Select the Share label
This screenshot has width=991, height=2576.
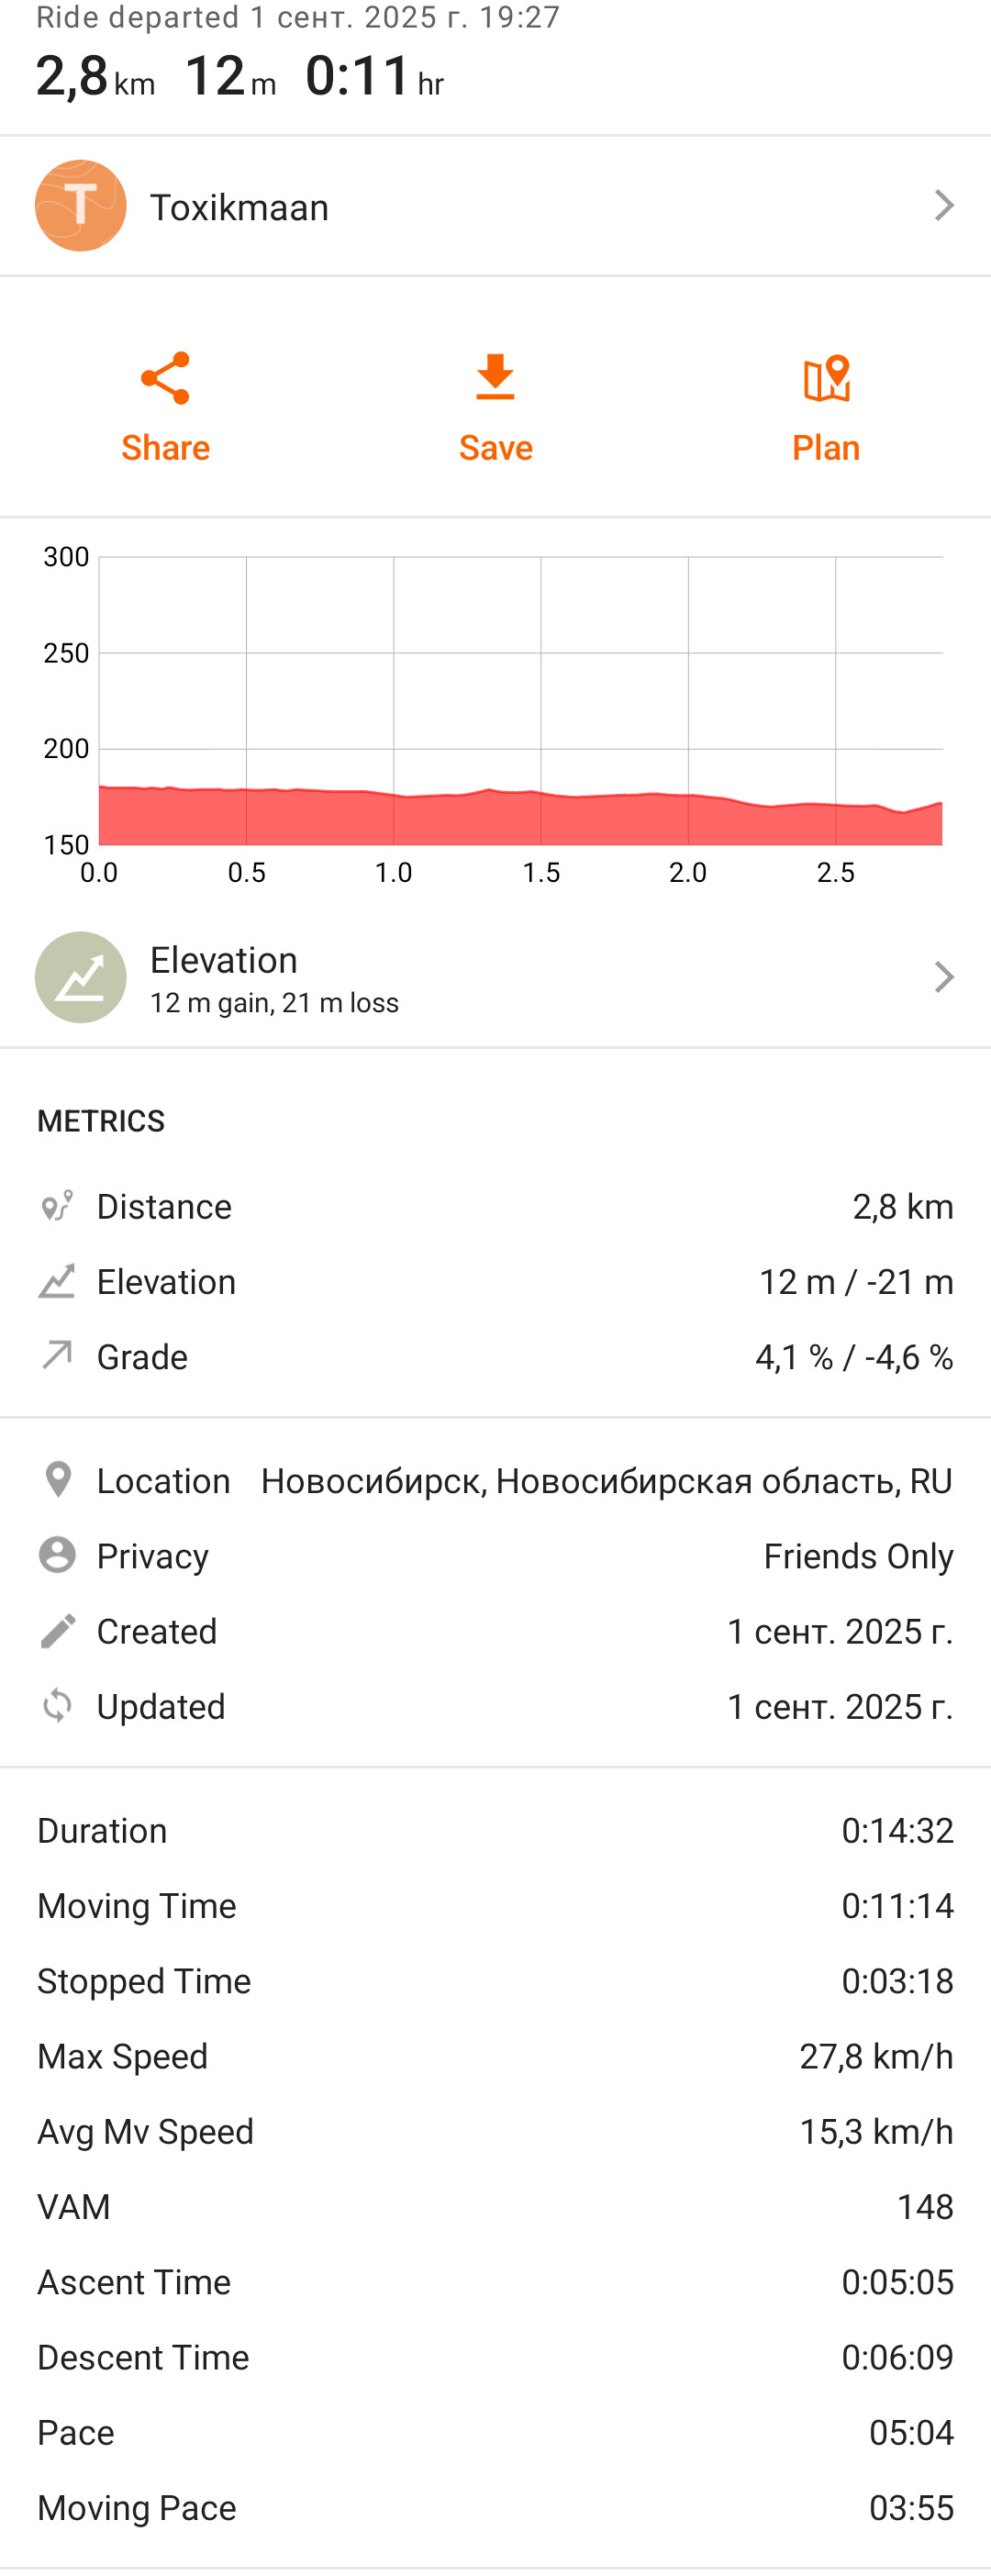pyautogui.click(x=165, y=447)
